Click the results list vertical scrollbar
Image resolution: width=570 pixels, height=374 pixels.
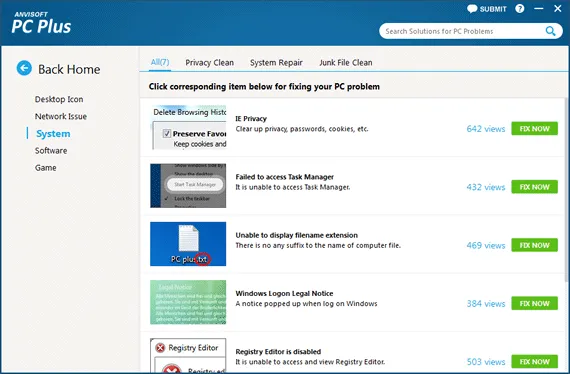tap(566, 189)
